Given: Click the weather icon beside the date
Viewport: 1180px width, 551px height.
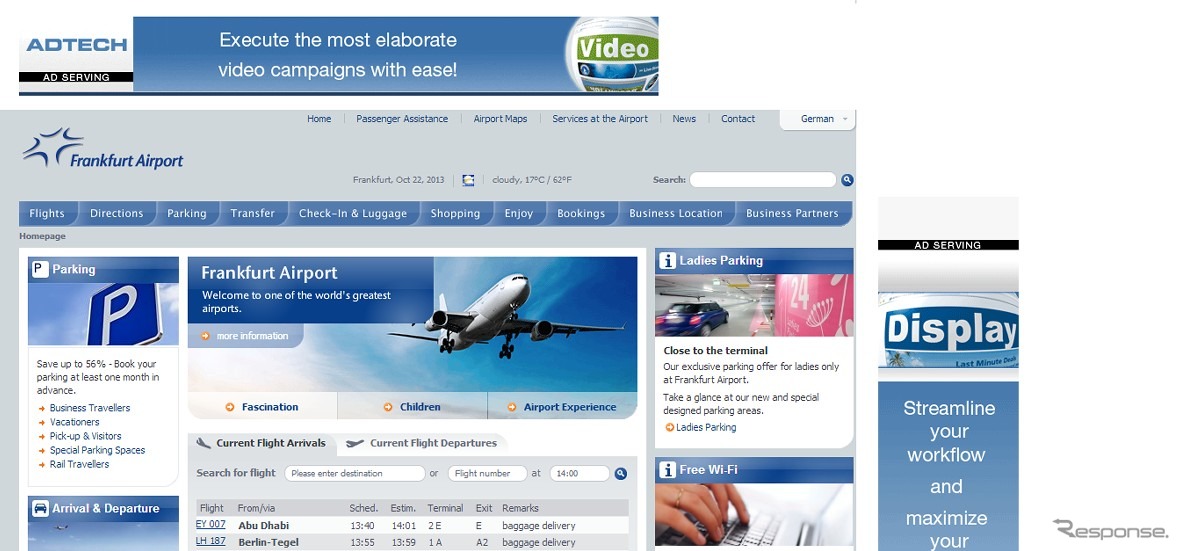Looking at the screenshot, I should tap(468, 180).
